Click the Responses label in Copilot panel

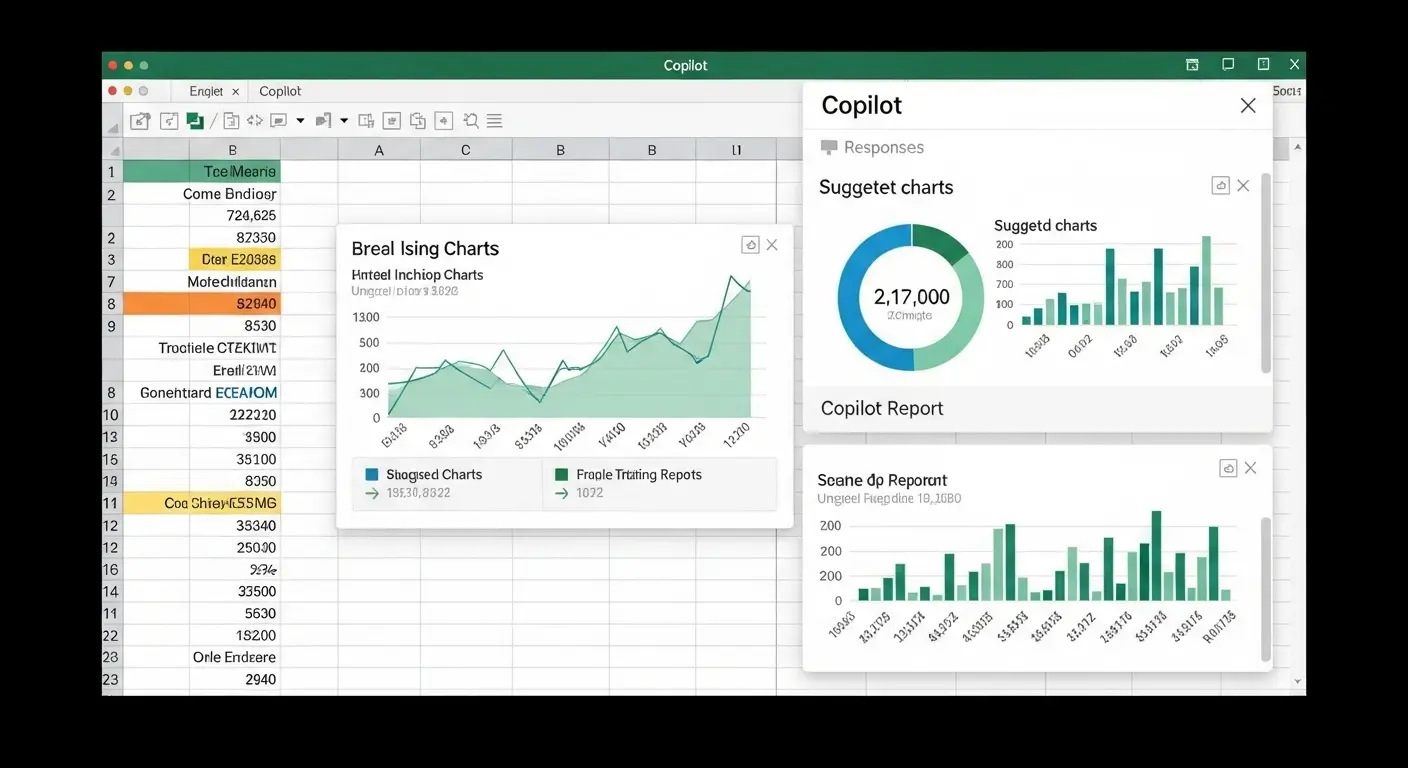coord(884,148)
